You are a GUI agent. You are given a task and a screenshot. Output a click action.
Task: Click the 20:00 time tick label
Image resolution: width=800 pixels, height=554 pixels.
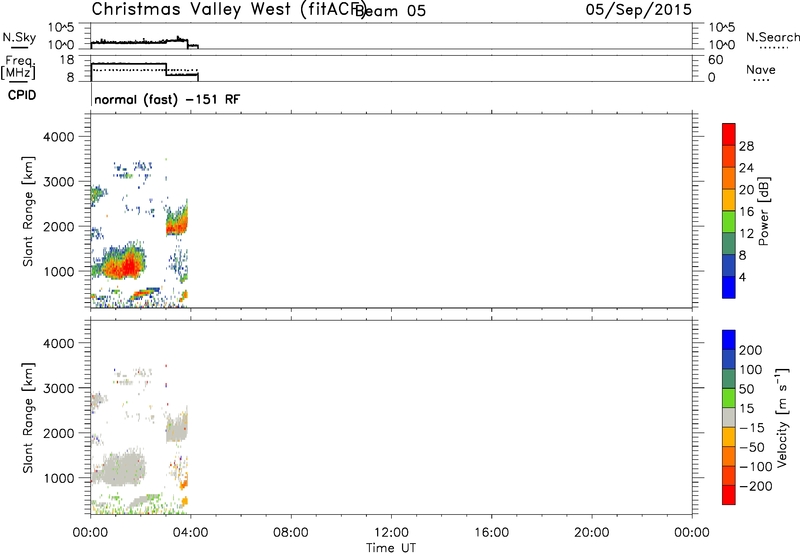[x=591, y=533]
